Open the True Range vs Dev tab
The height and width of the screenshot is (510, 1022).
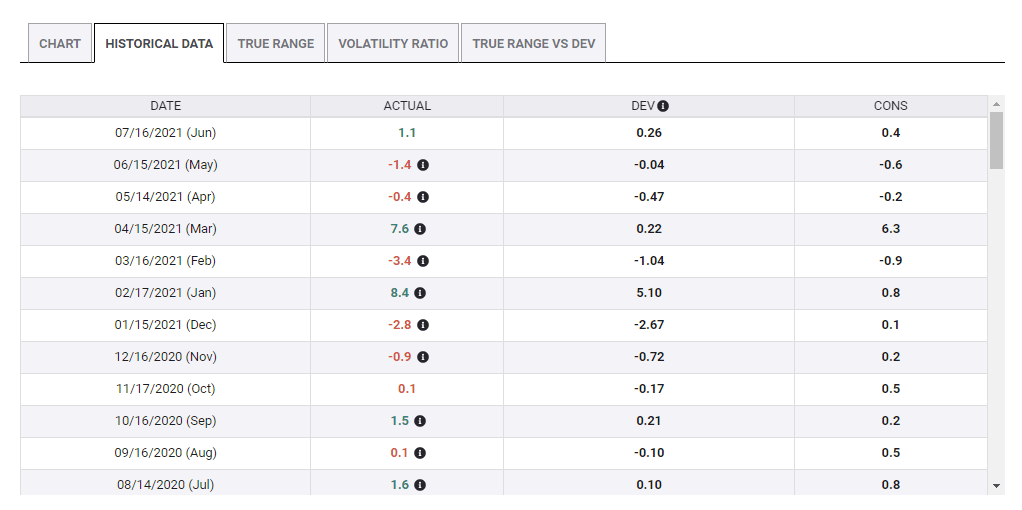[x=533, y=44]
